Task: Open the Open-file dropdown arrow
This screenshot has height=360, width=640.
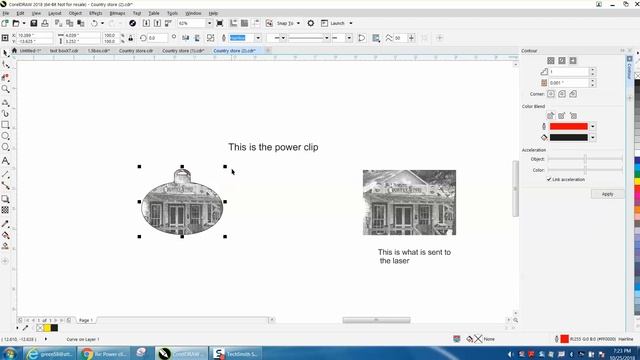Action: [24, 23]
